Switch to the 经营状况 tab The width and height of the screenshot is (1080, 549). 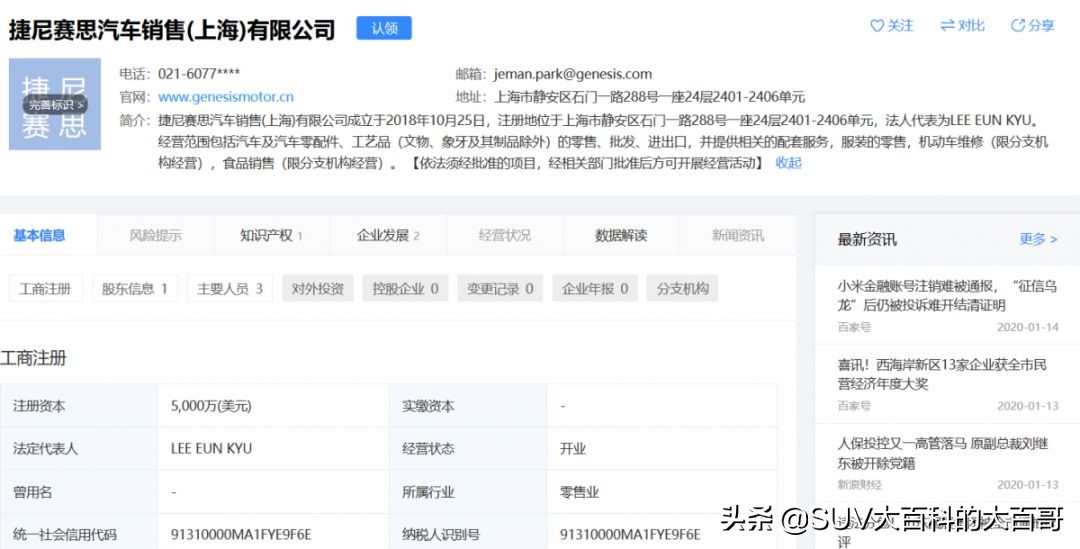505,236
